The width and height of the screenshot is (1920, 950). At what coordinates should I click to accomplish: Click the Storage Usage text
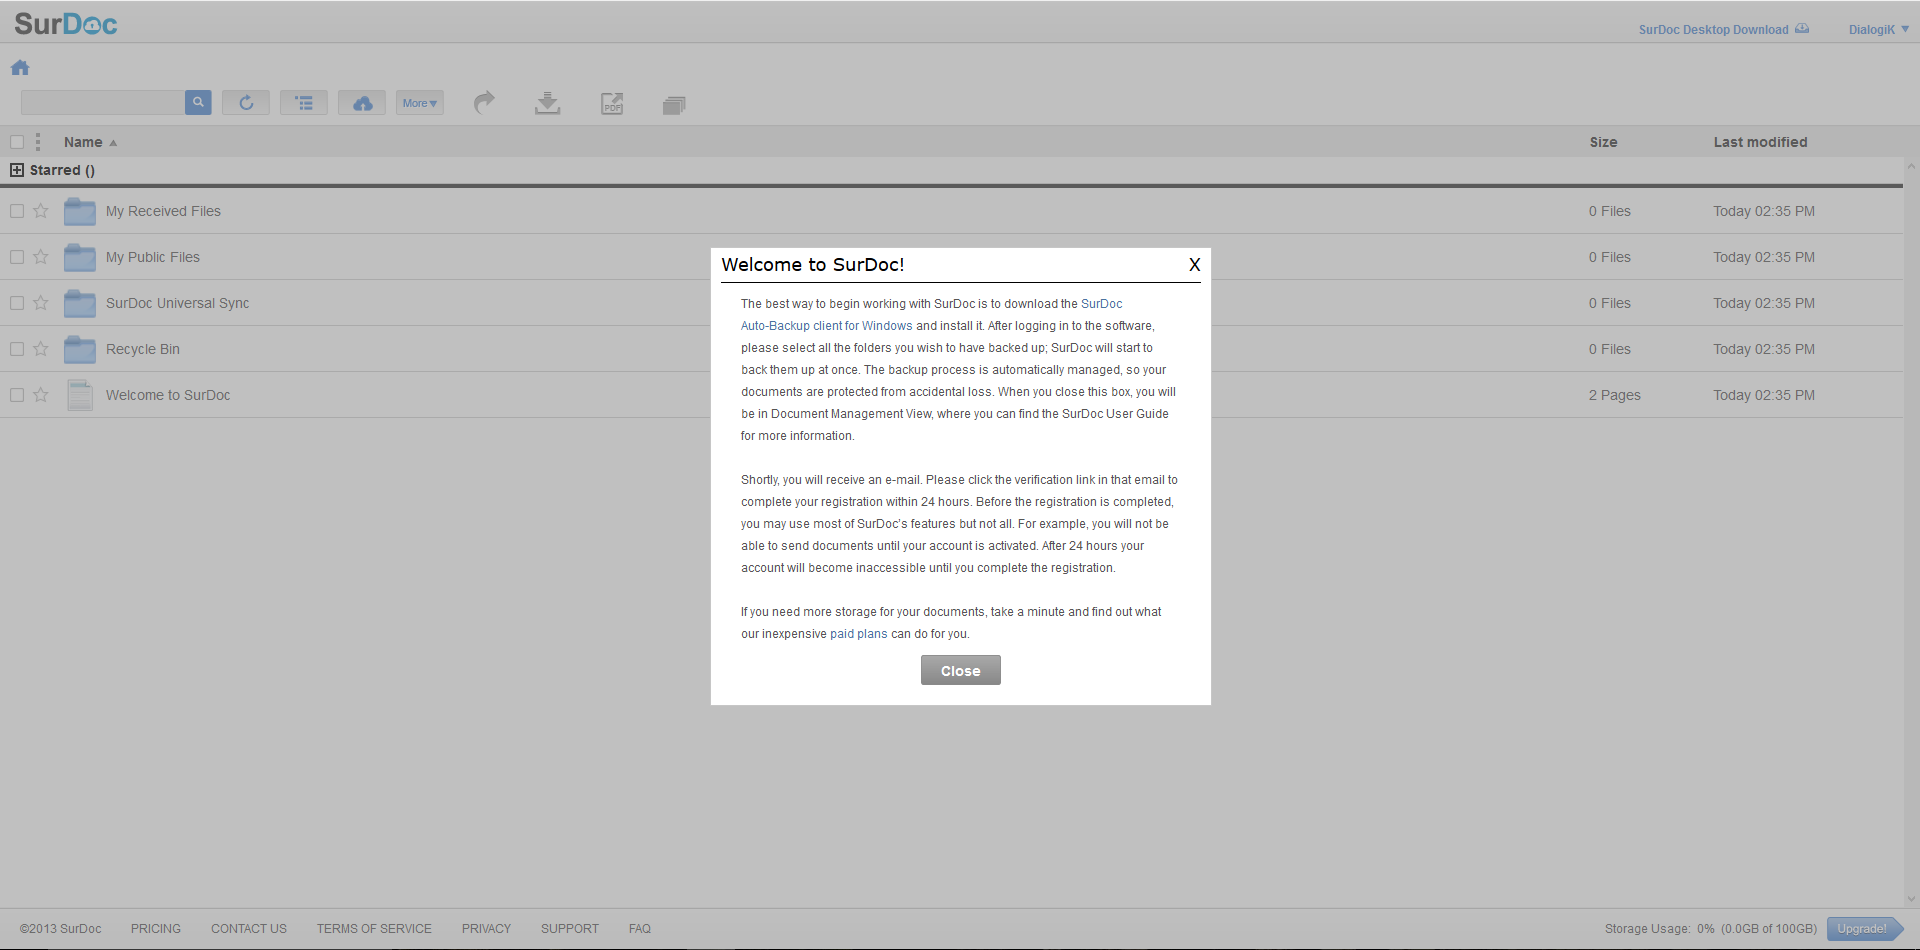[x=1711, y=929]
